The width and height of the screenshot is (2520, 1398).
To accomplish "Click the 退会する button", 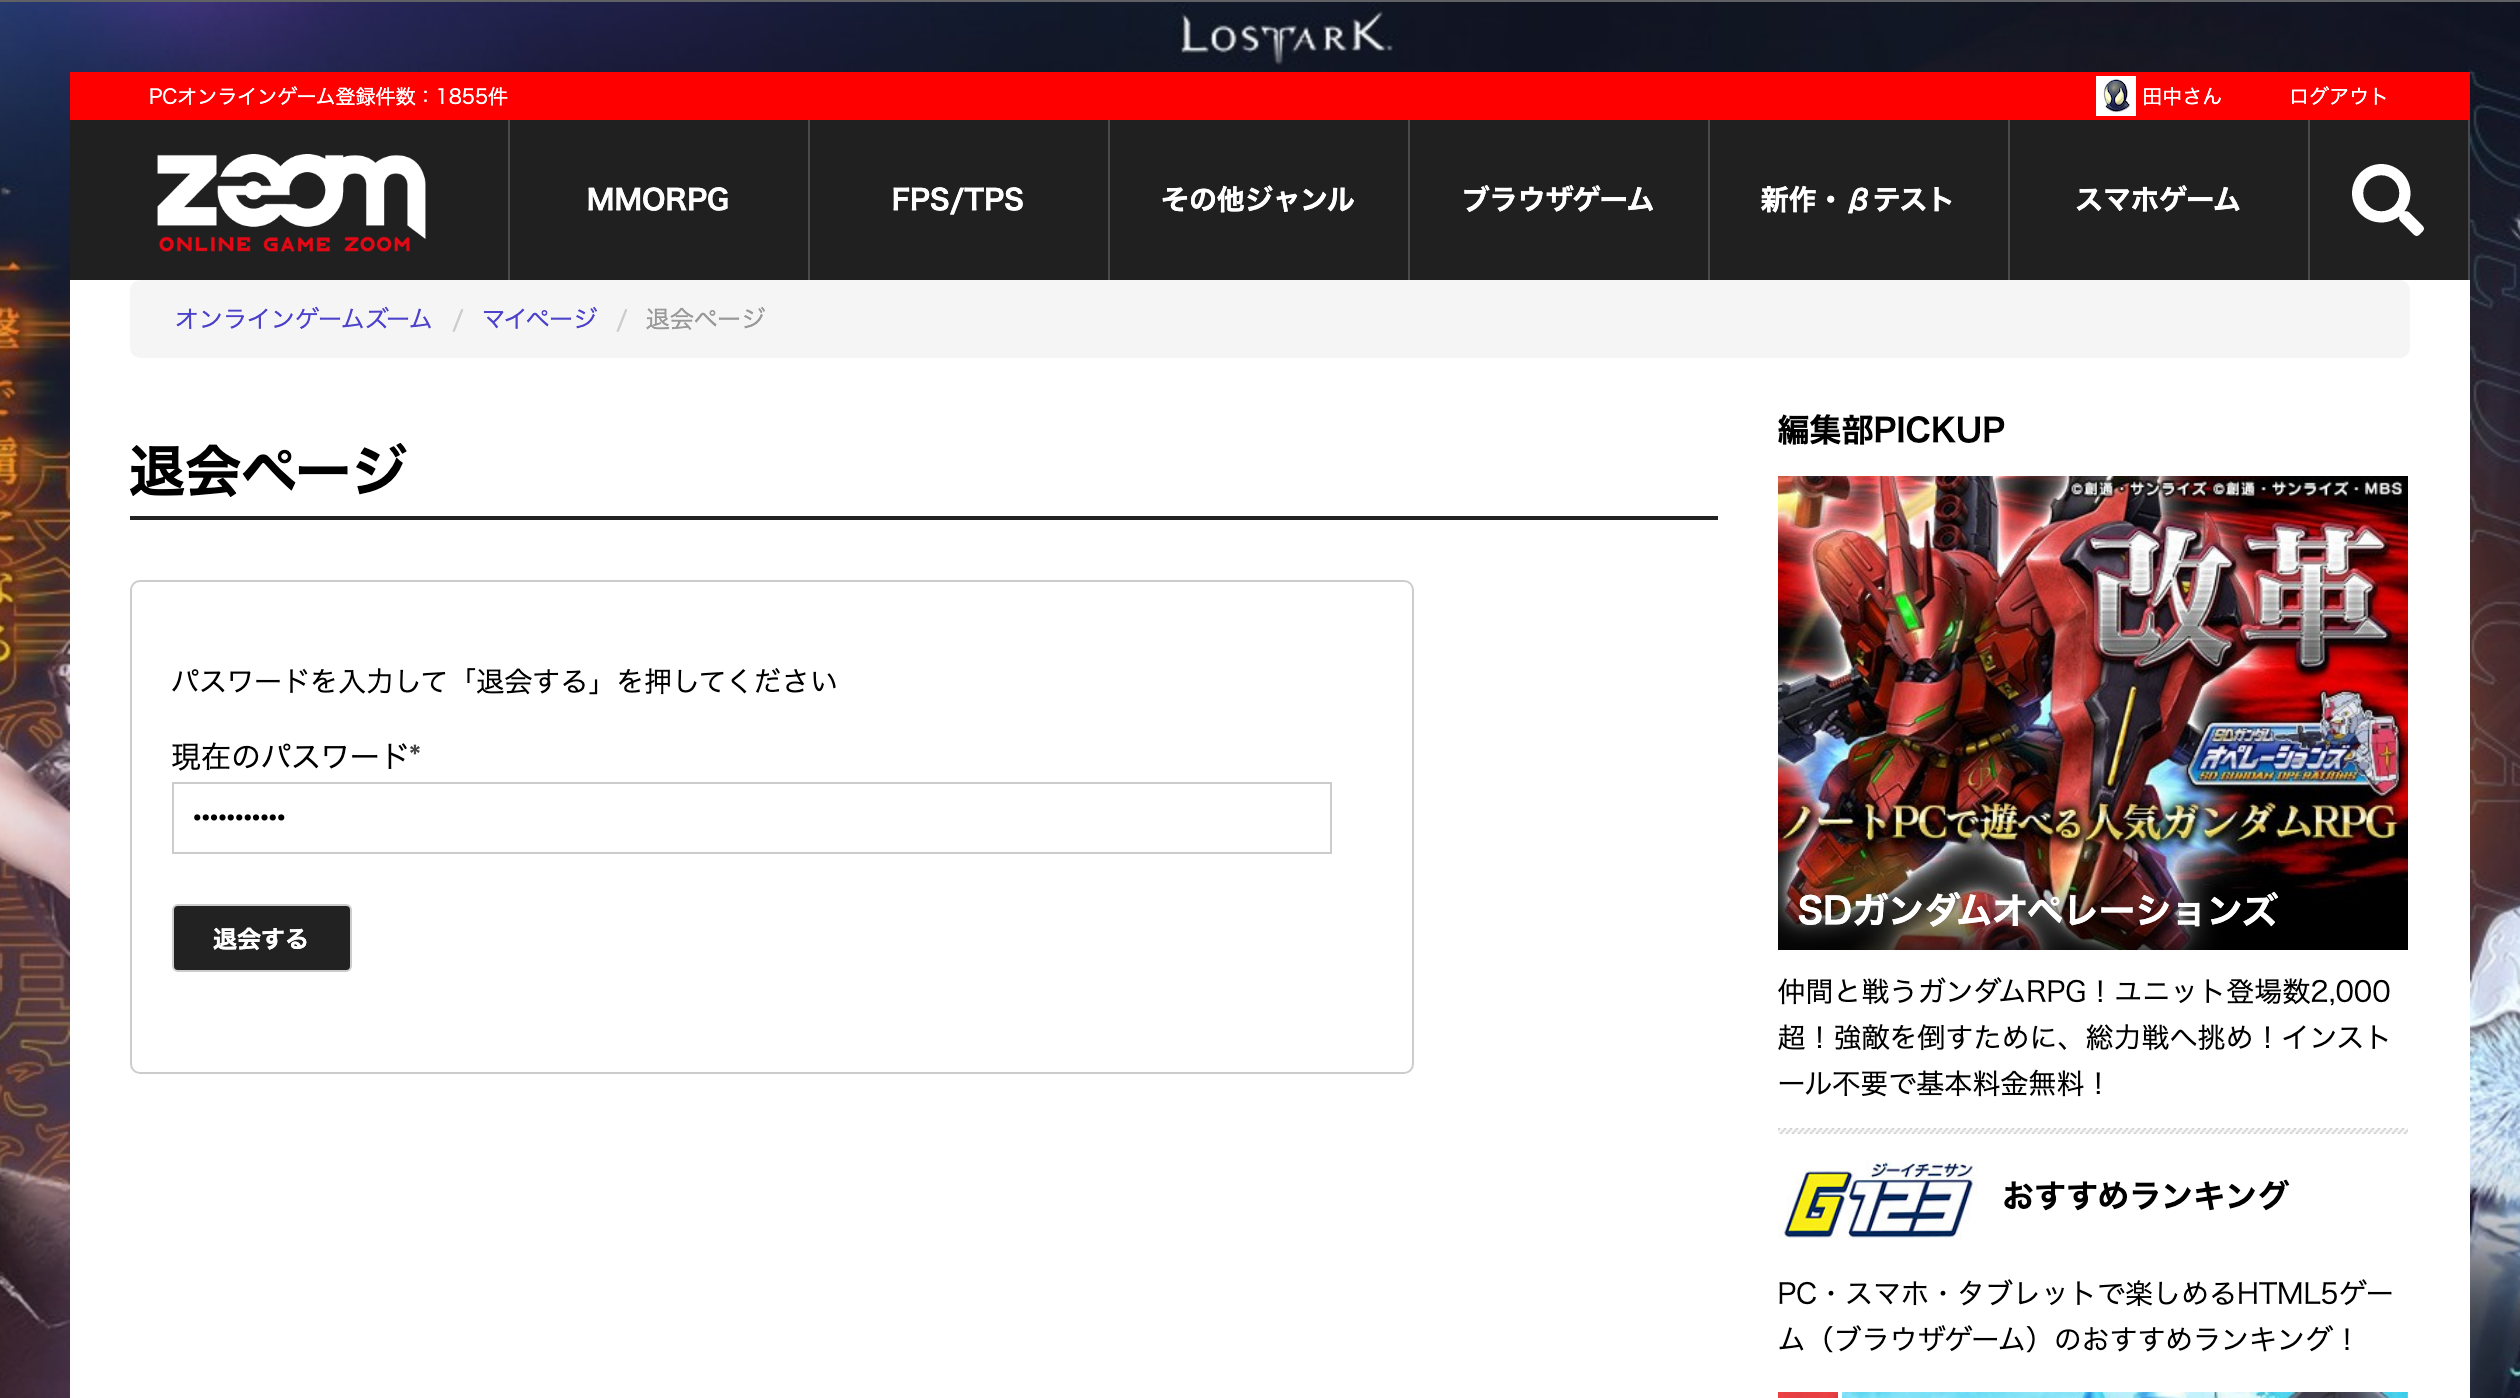I will click(x=261, y=938).
